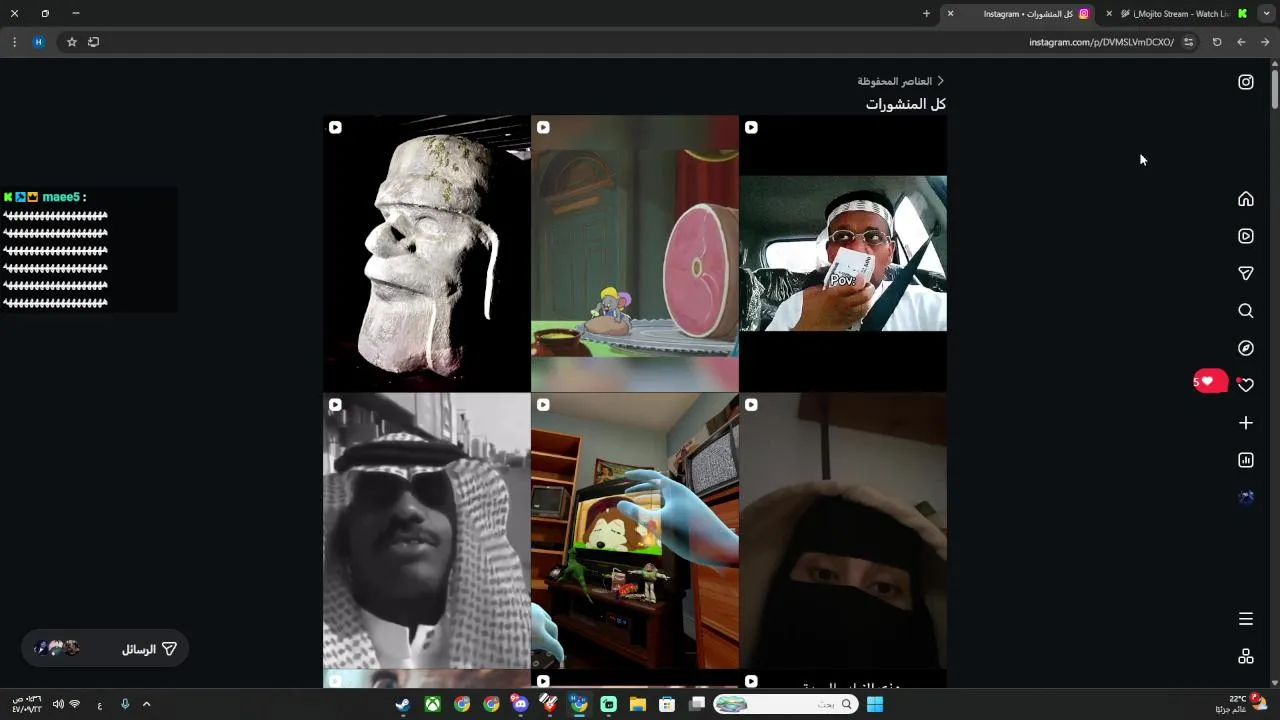Viewport: 1280px width, 720px height.
Task: Open the blue hand holding TV reel
Action: [635, 531]
